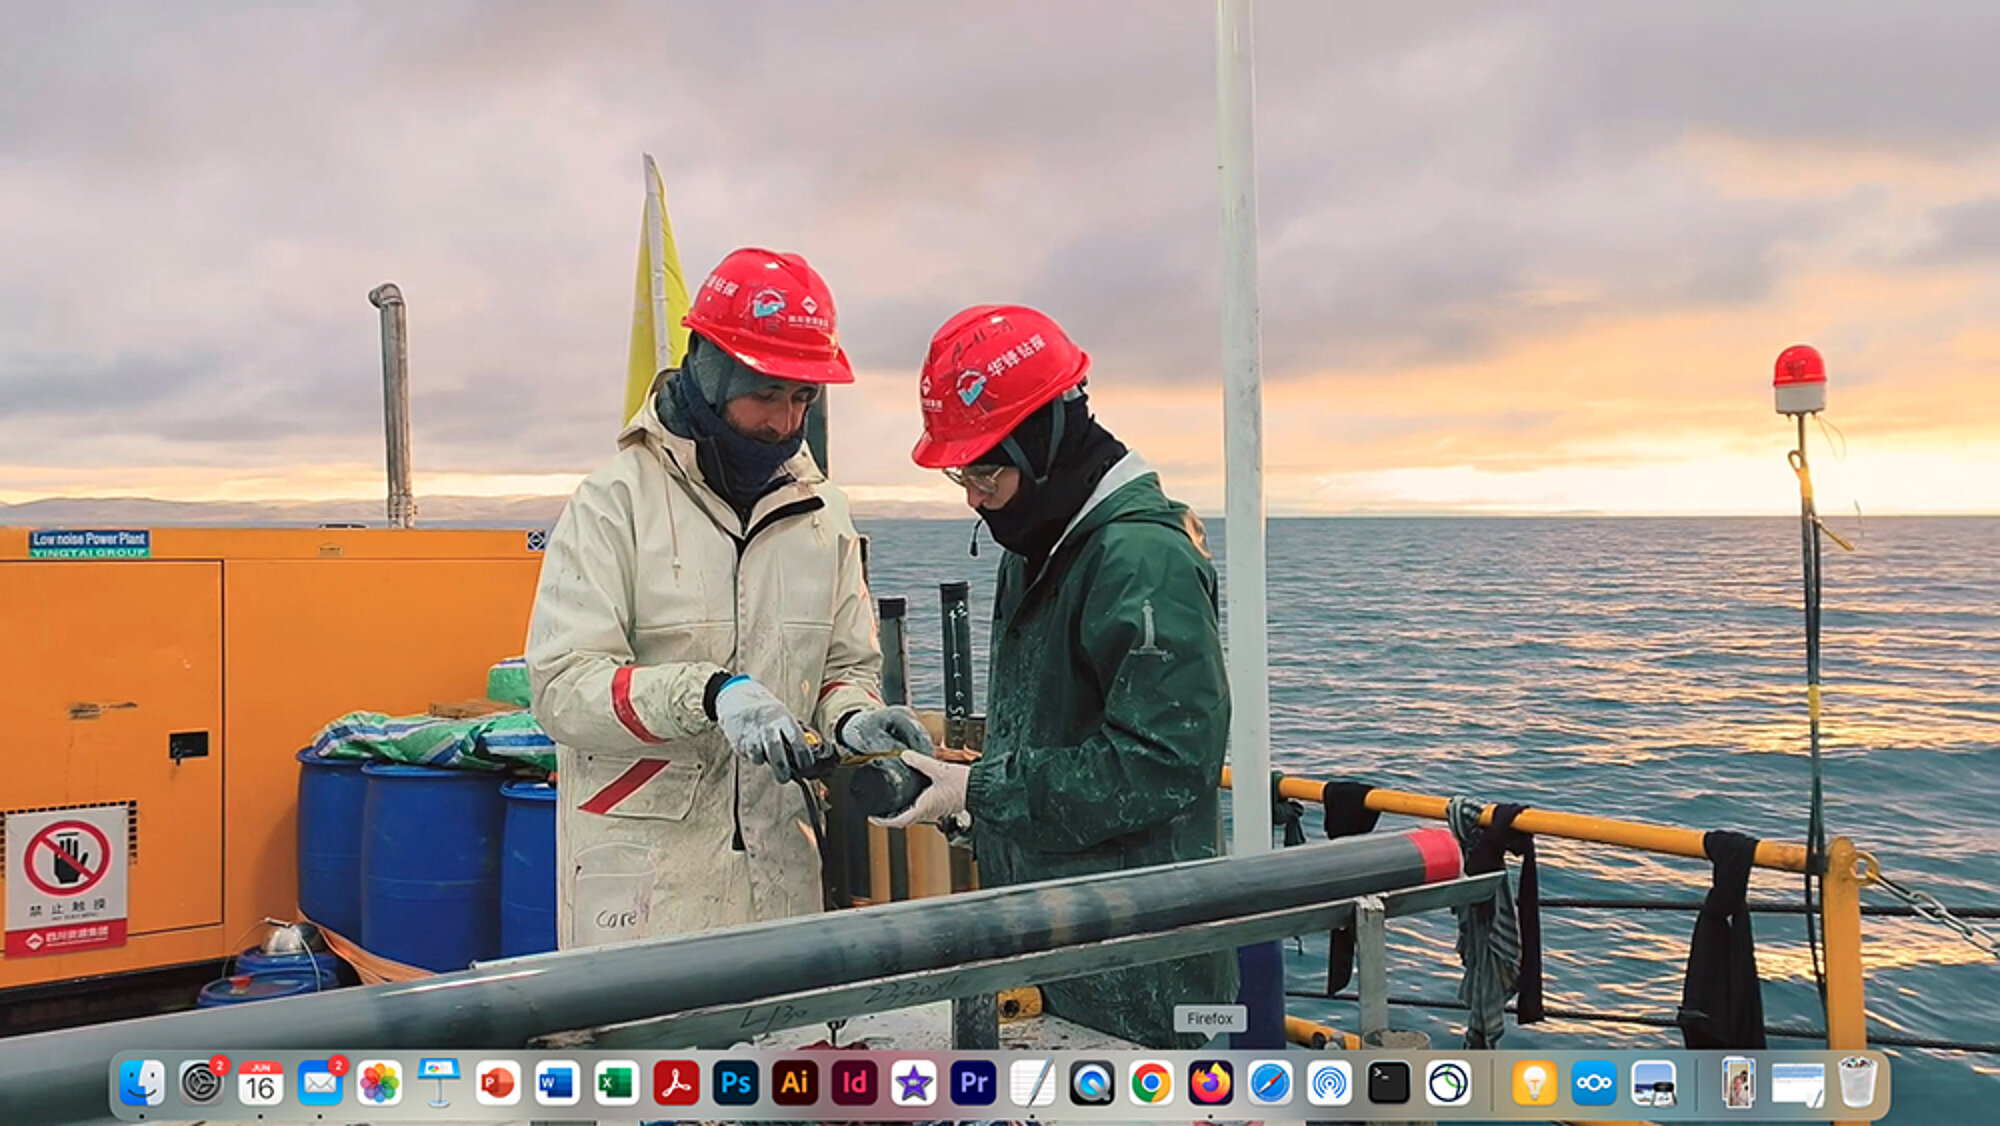Open Calendar showing June 16
Viewport: 2000px width, 1126px height.
coord(260,1083)
